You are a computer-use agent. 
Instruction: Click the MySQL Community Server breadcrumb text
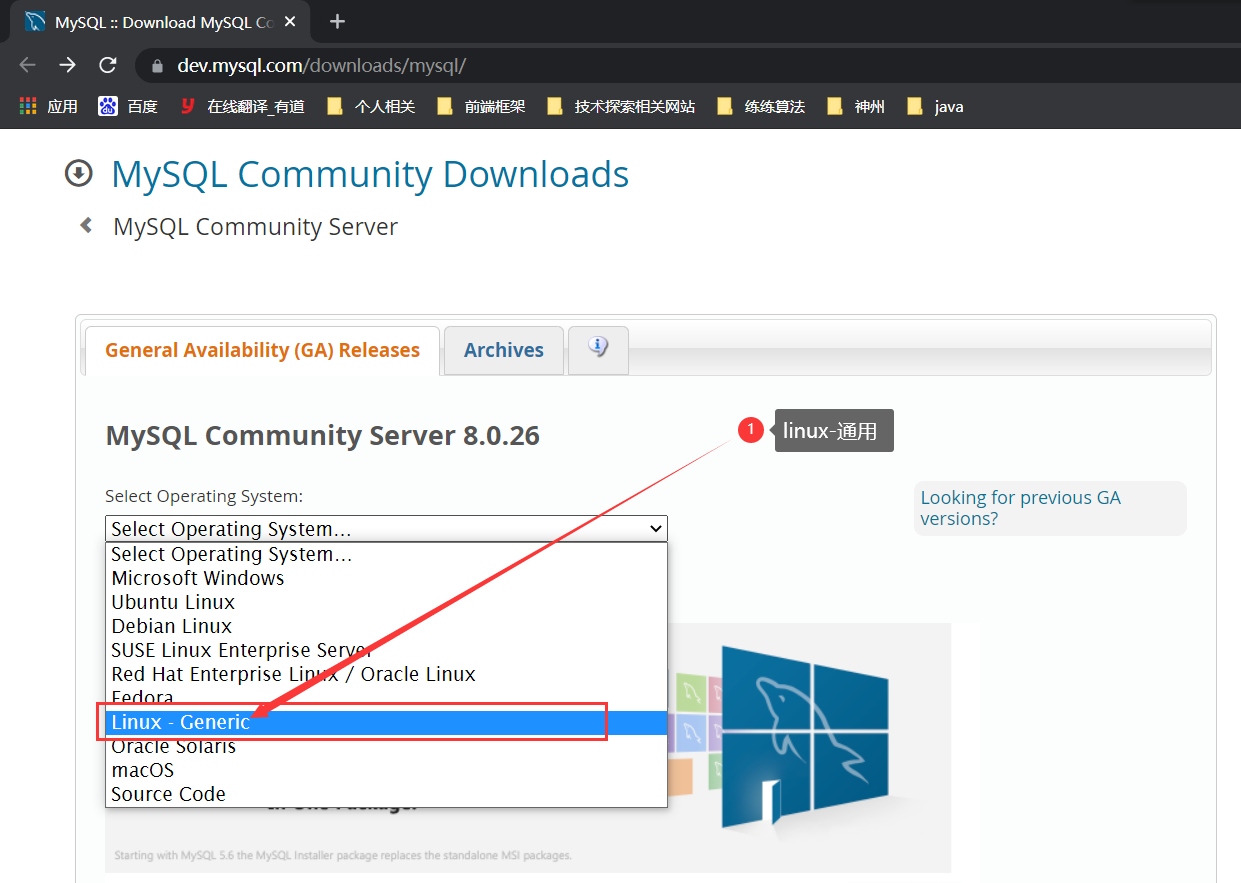click(x=255, y=227)
